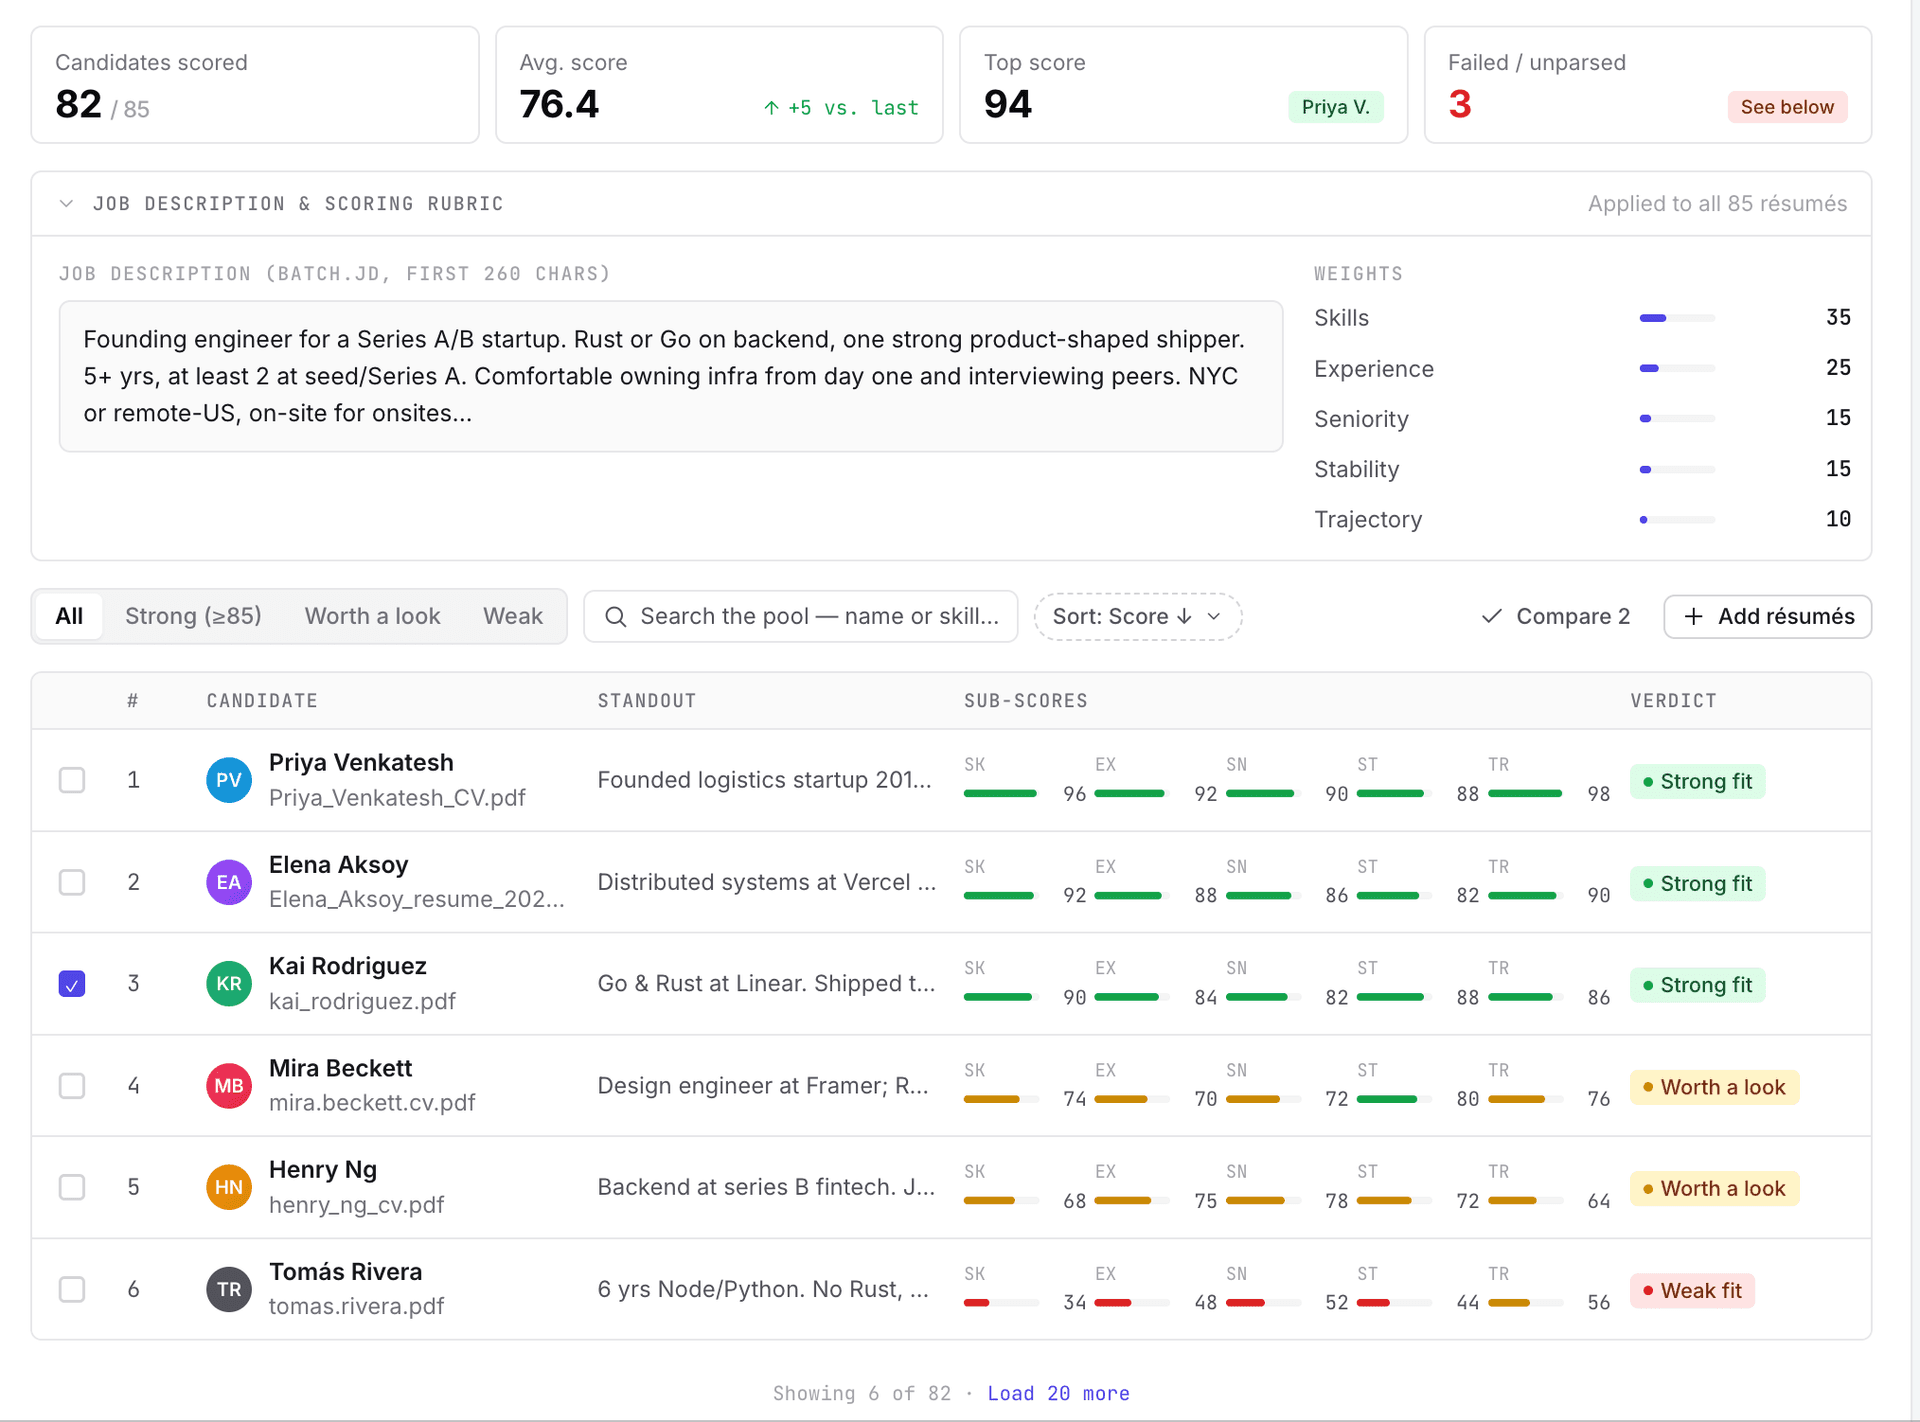Click the standout text 'Distributed systems at Vercel ...'
The height and width of the screenshot is (1422, 1920).
coord(767,882)
